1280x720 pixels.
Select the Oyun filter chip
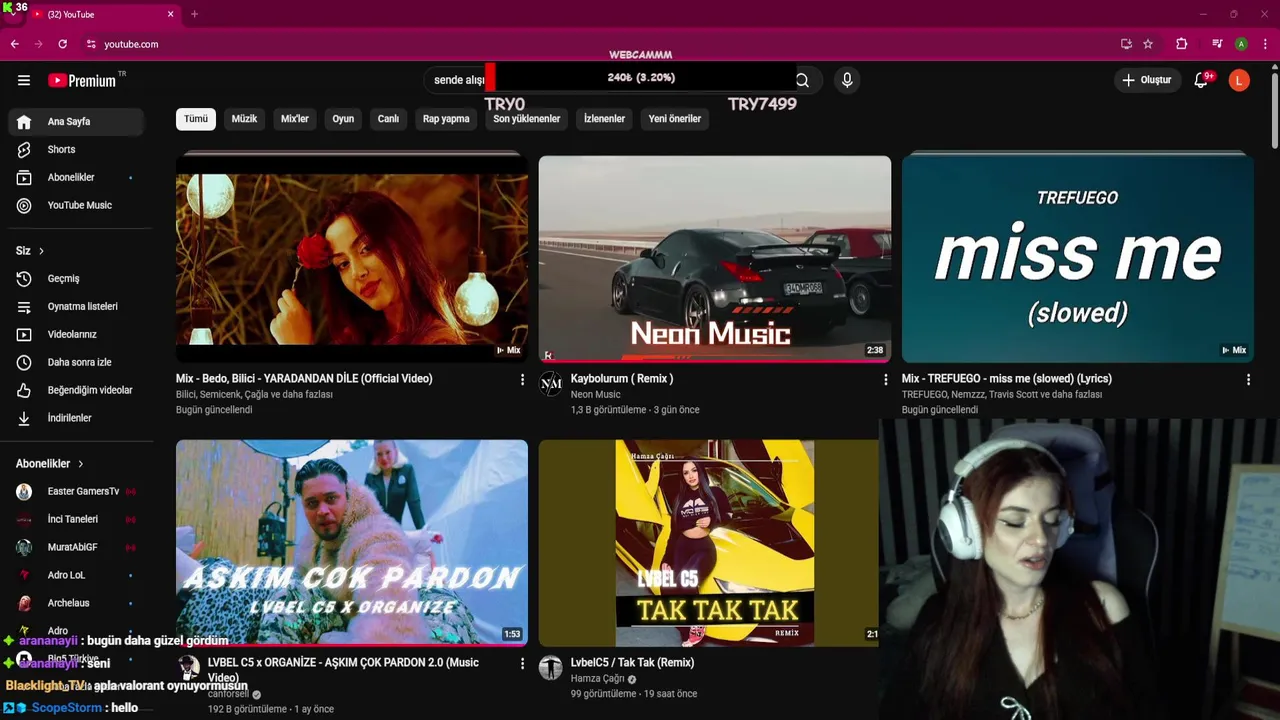click(x=343, y=118)
